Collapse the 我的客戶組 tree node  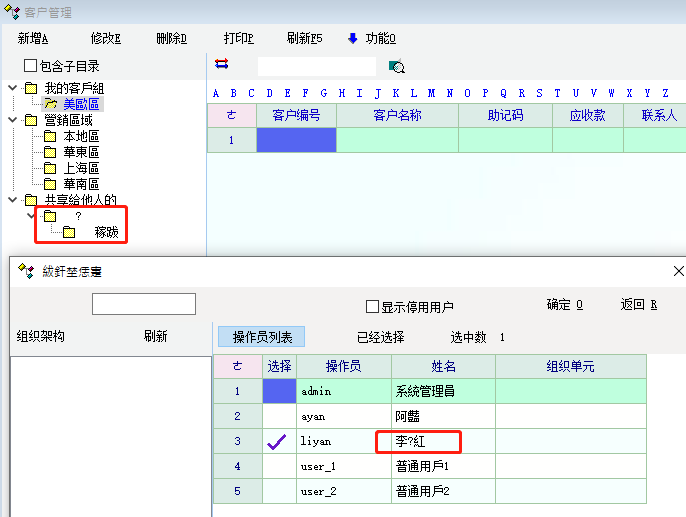coord(12,88)
